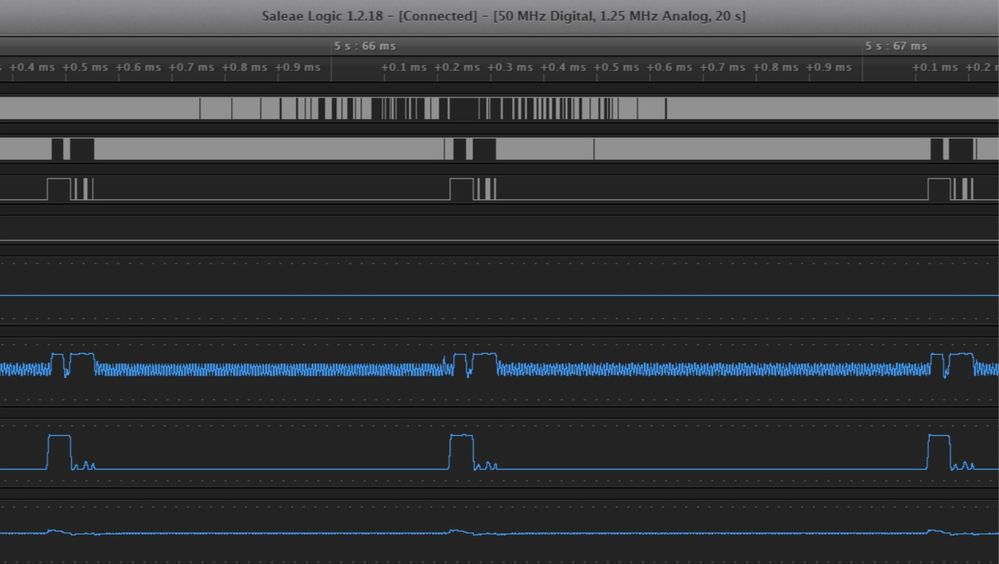Click the flat blue line of the first analog channel

tap(500, 296)
